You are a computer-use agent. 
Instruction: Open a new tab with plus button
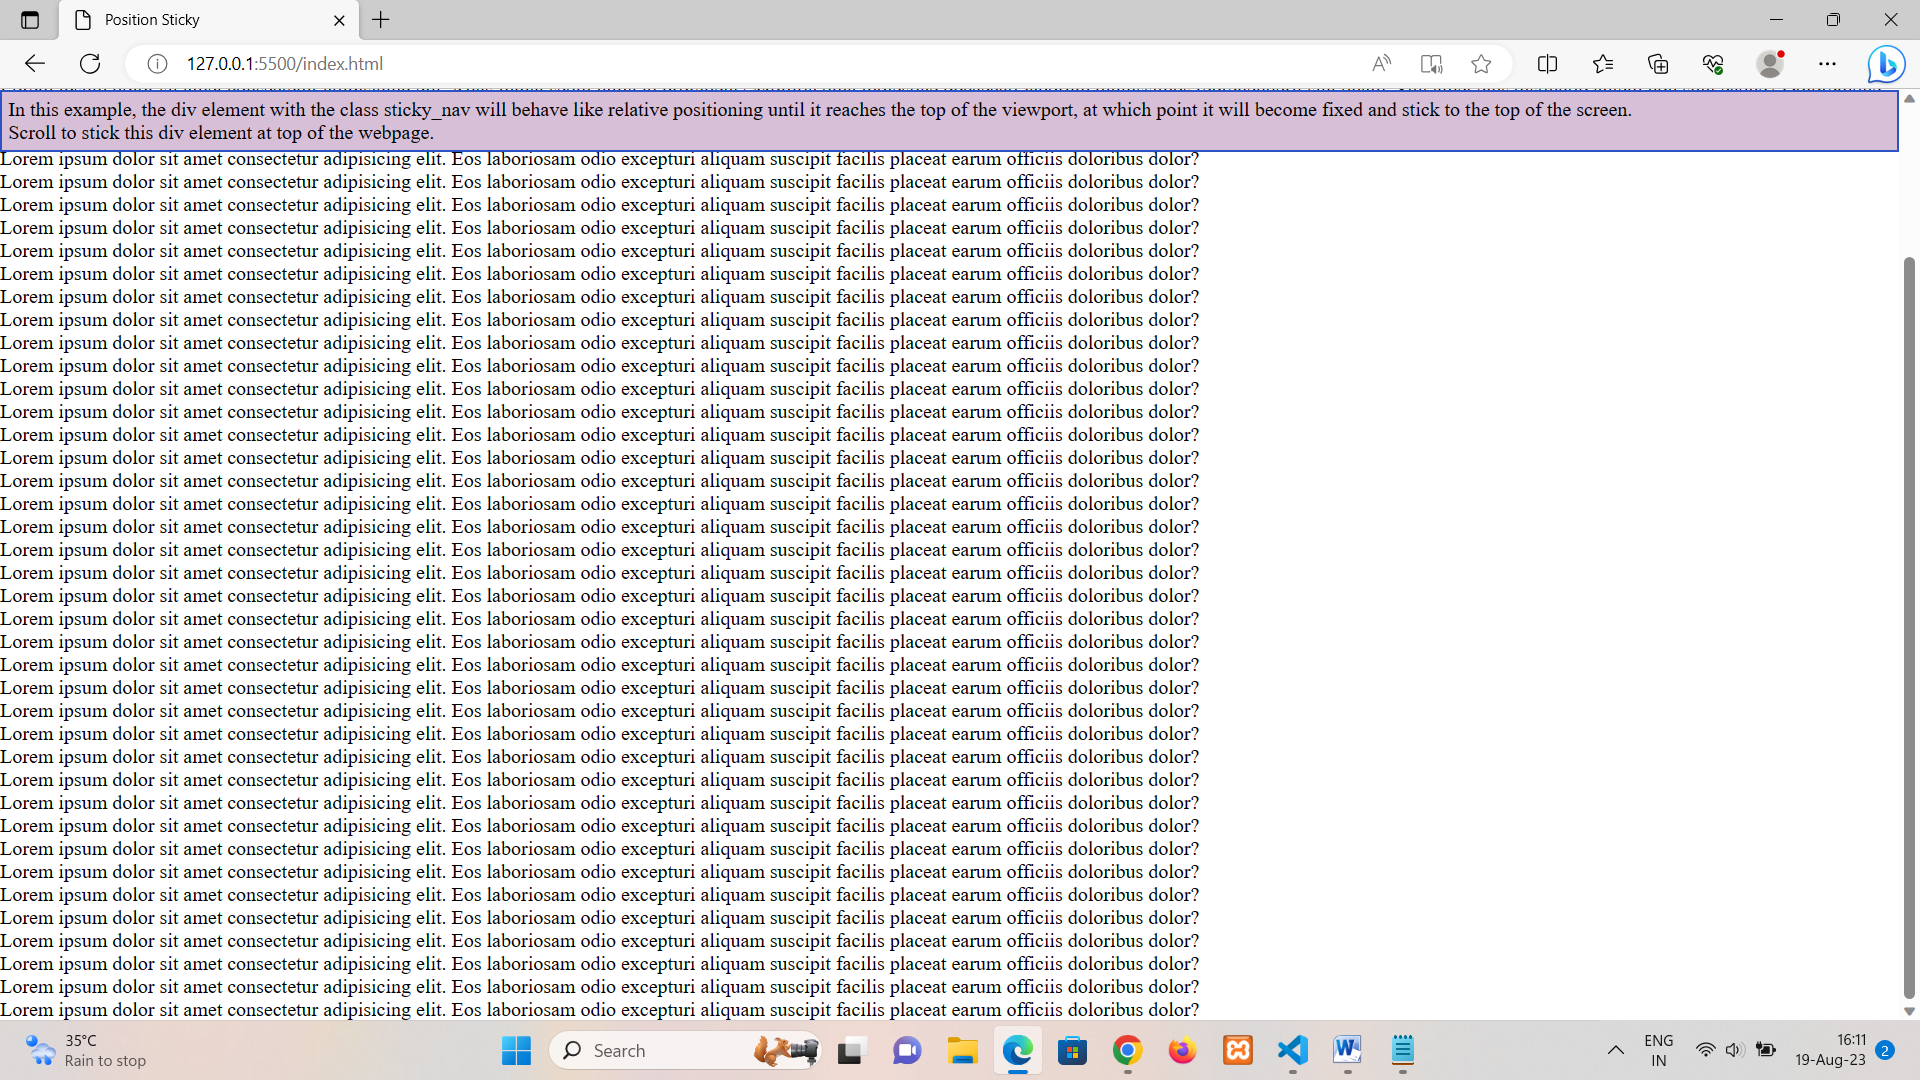(381, 20)
